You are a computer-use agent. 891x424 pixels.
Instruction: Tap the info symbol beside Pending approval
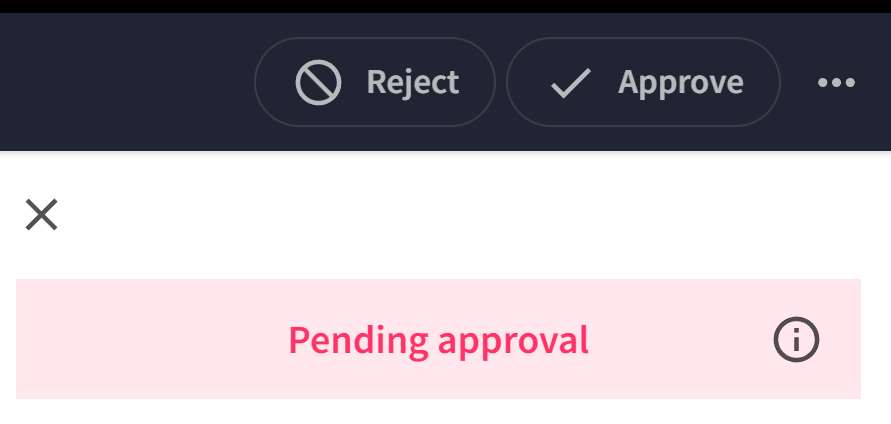(x=796, y=339)
